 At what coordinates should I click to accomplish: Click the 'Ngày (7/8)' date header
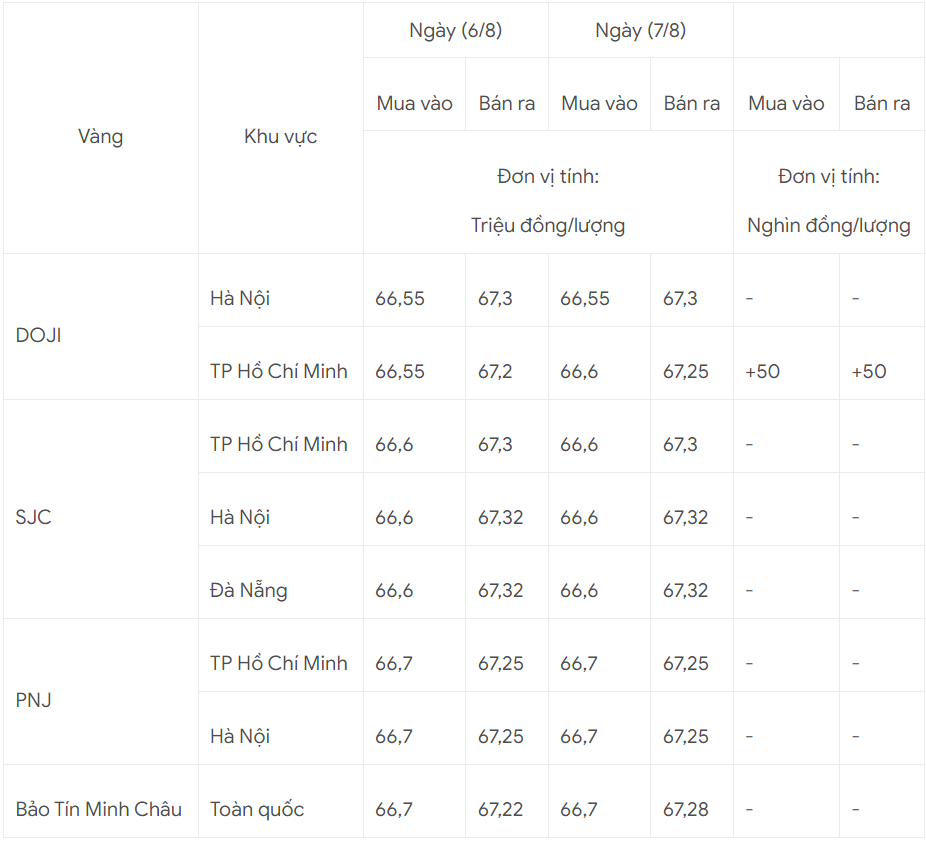click(640, 30)
